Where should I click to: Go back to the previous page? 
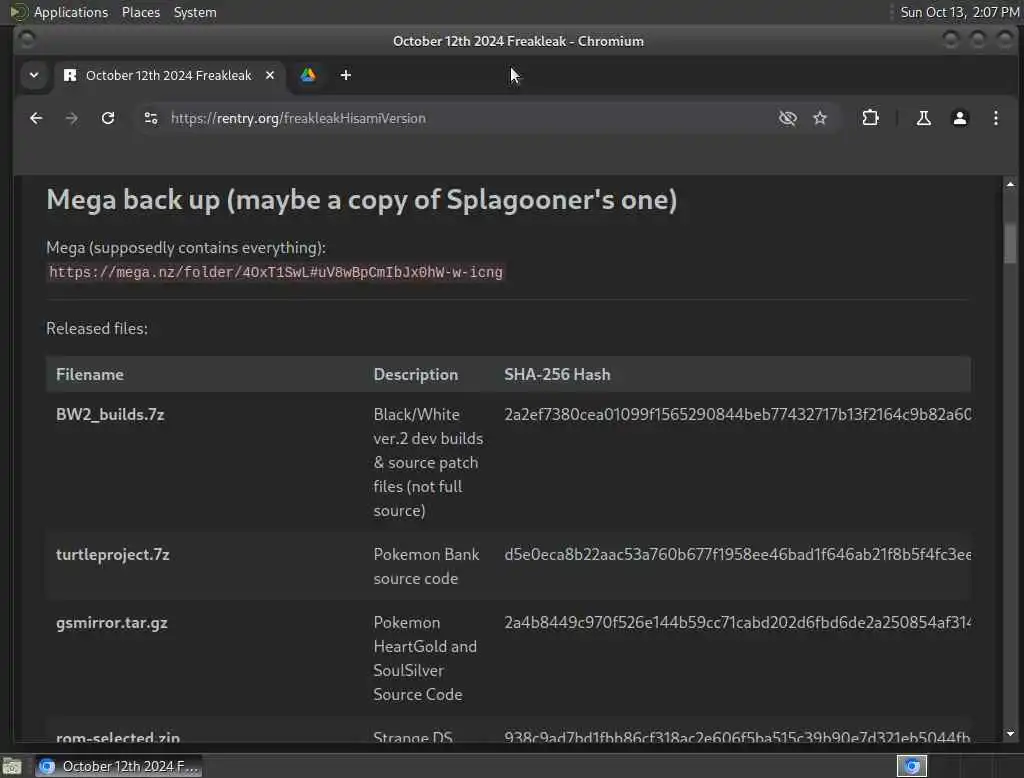[x=36, y=118]
